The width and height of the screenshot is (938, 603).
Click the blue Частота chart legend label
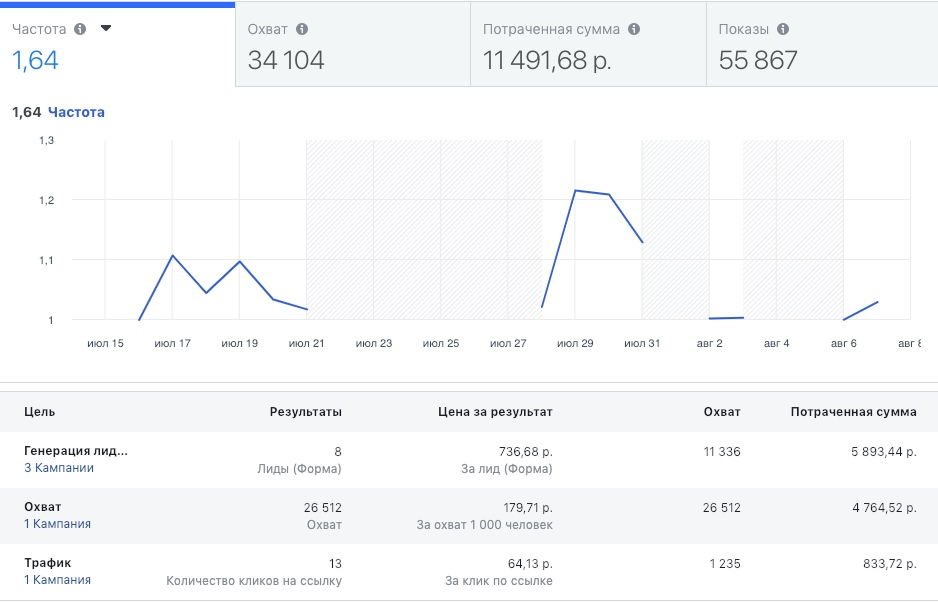click(76, 112)
